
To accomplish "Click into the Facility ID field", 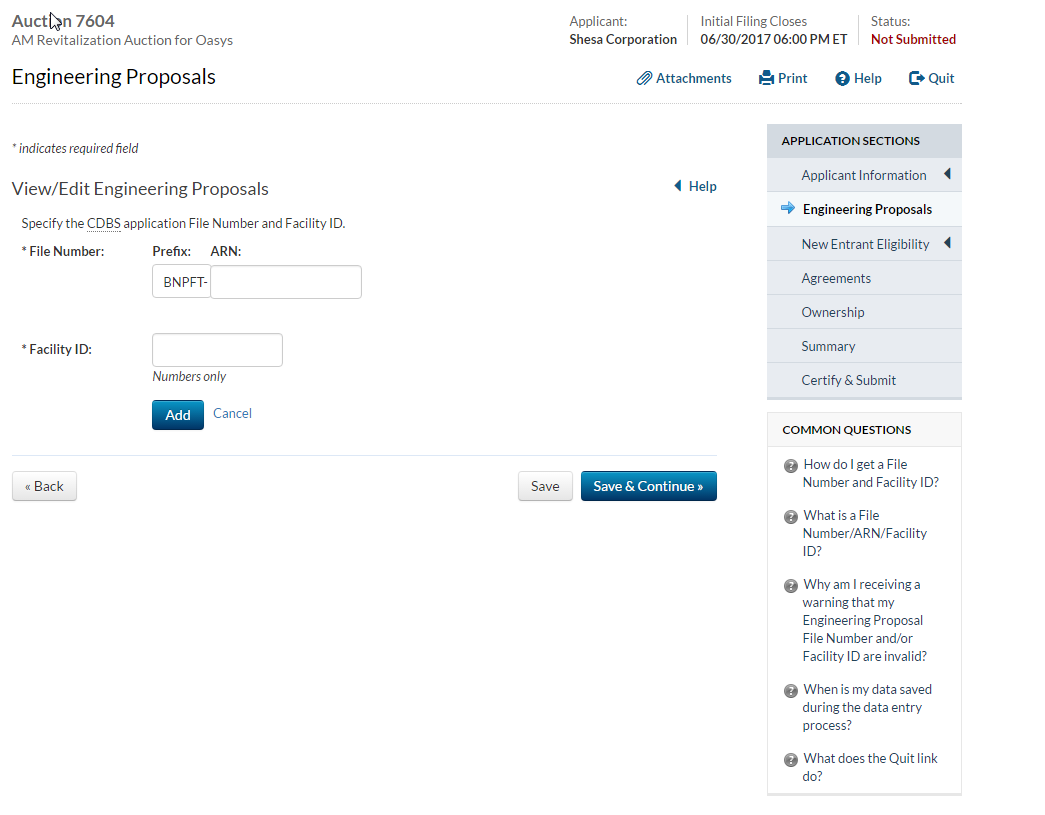I will pyautogui.click(x=217, y=350).
